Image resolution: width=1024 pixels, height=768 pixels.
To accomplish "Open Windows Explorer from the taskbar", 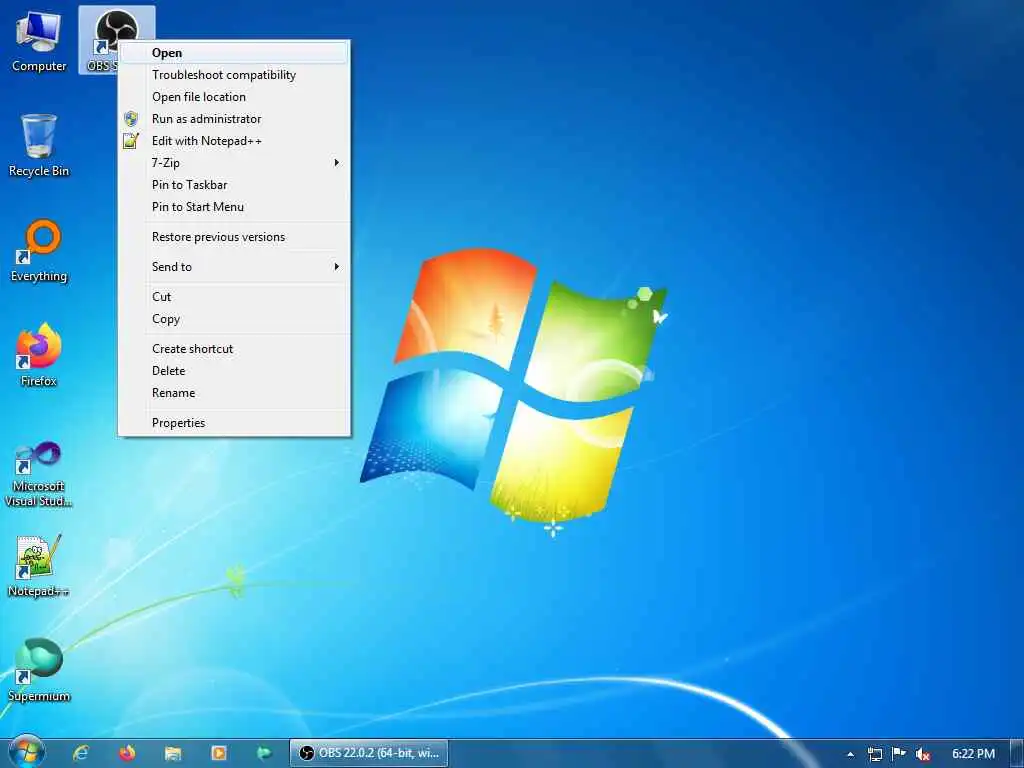I will 172,753.
